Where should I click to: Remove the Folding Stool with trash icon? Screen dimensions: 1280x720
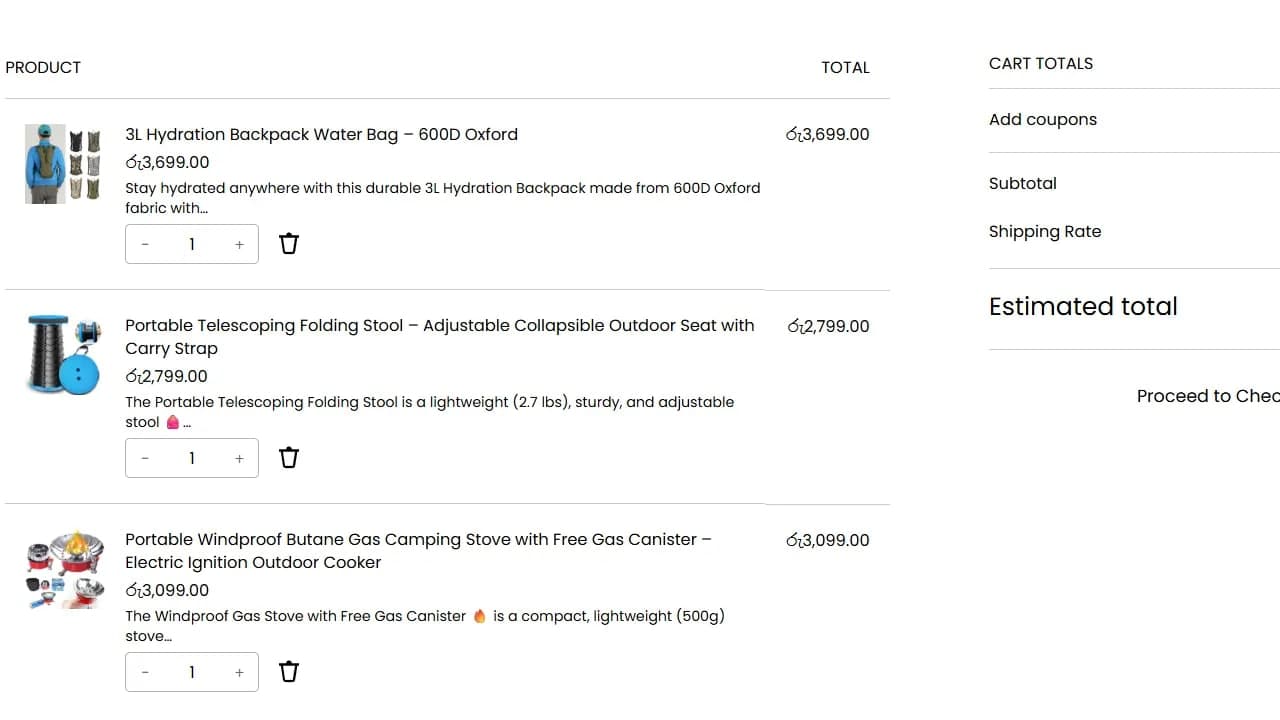click(289, 458)
